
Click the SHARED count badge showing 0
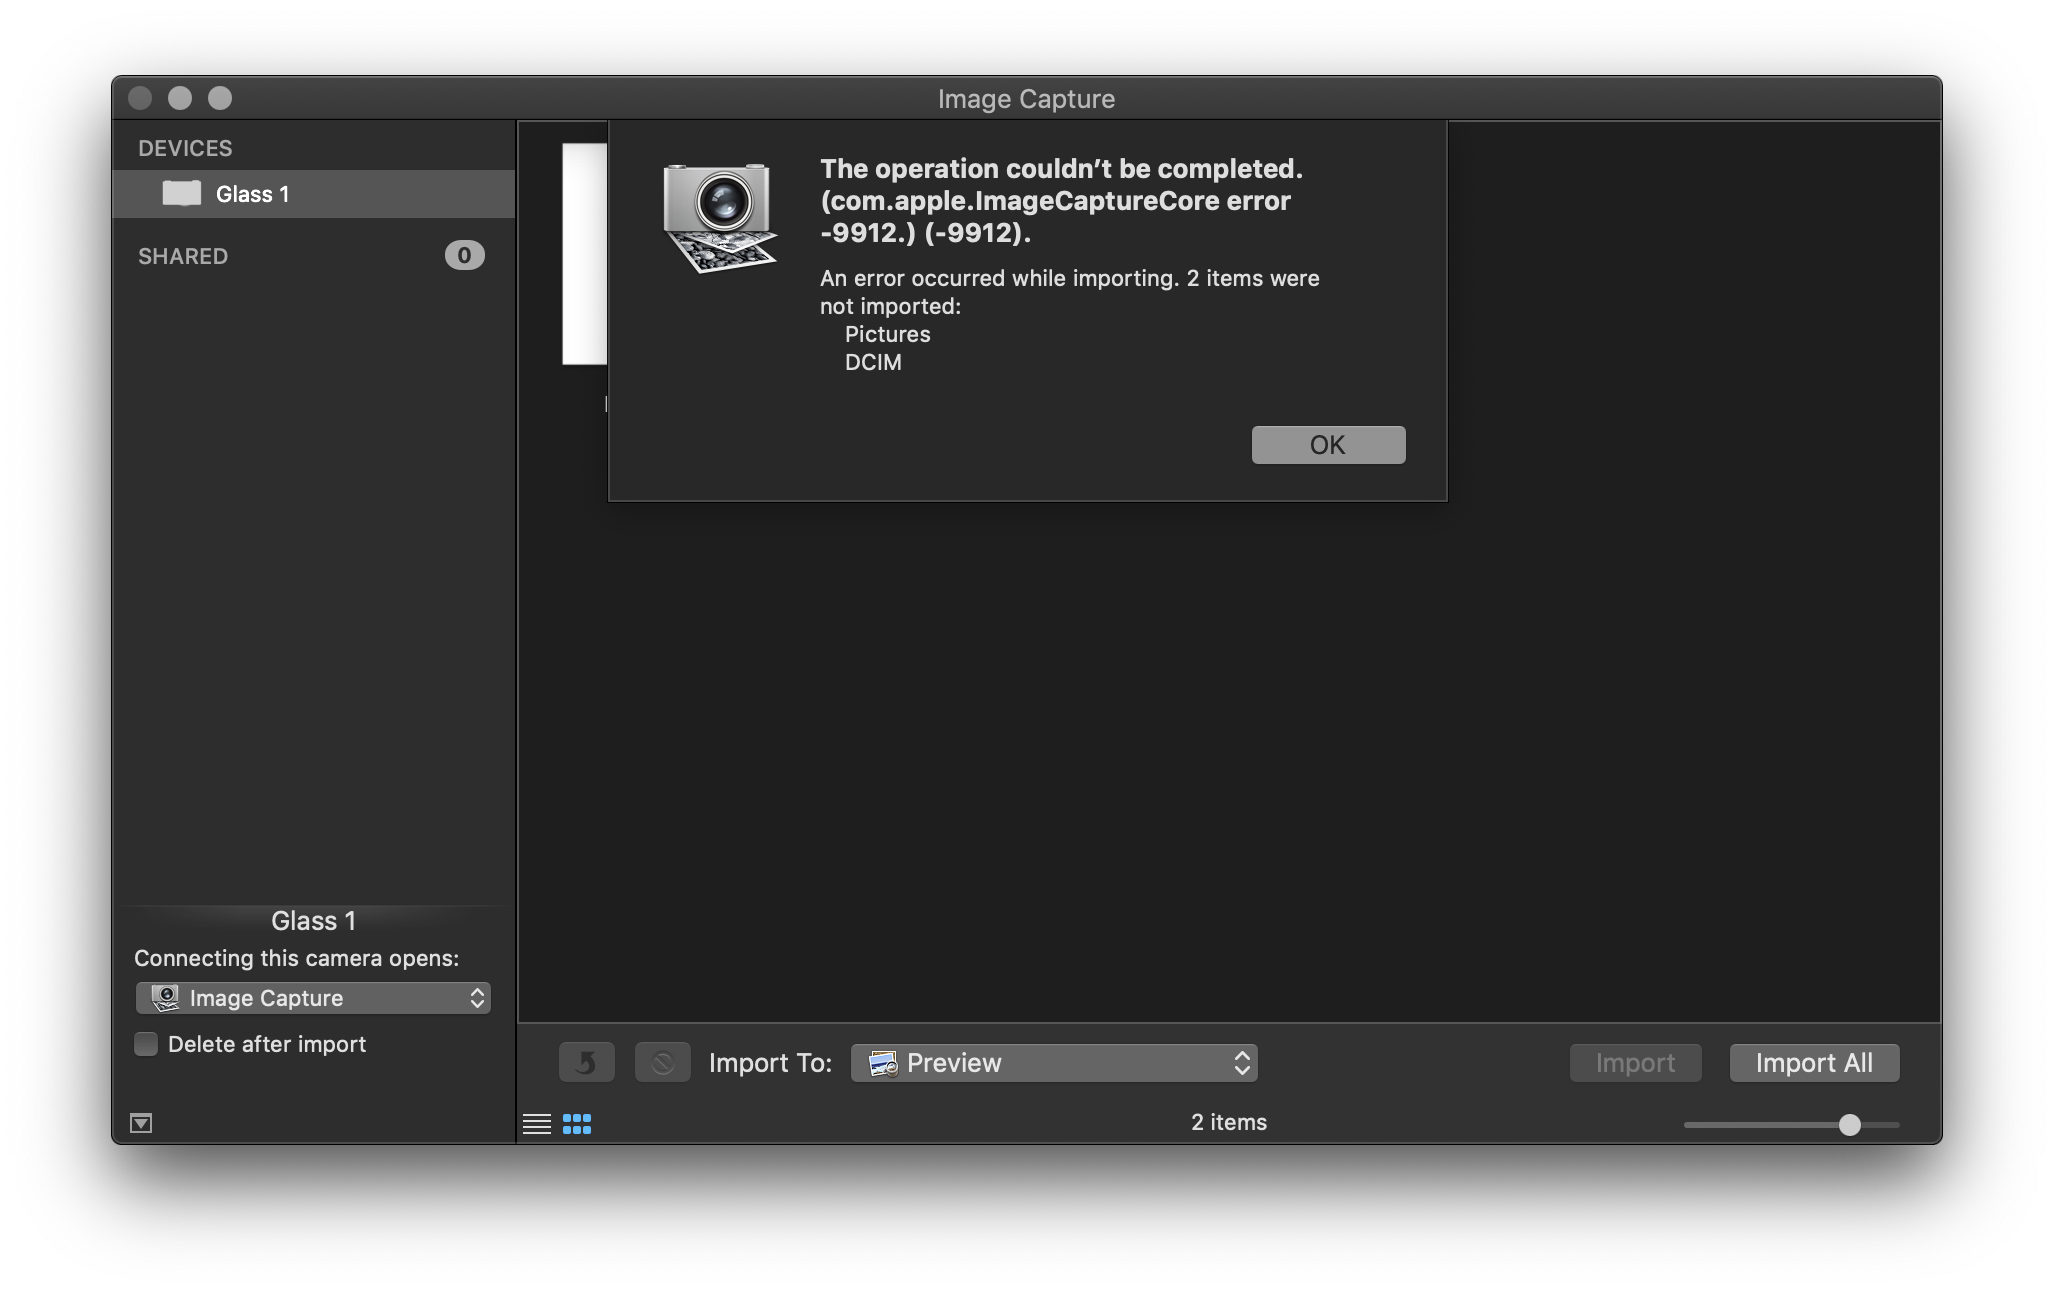point(464,256)
